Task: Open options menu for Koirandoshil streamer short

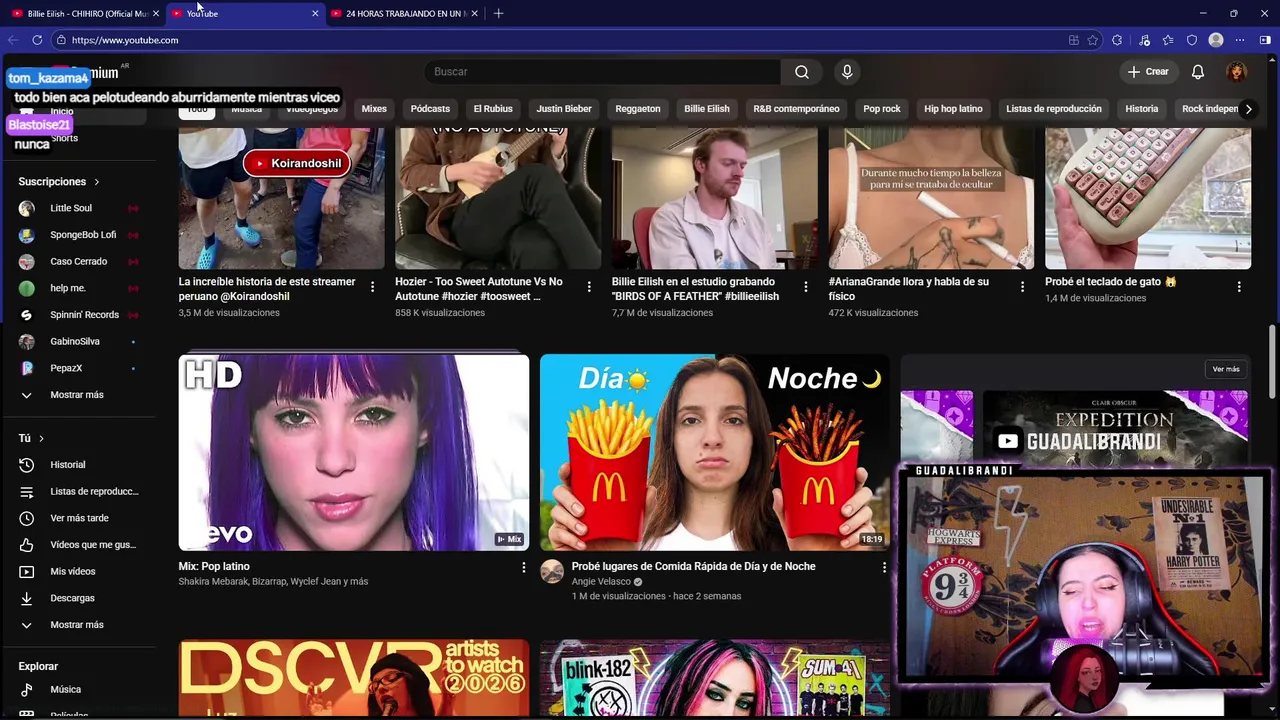Action: (x=372, y=287)
